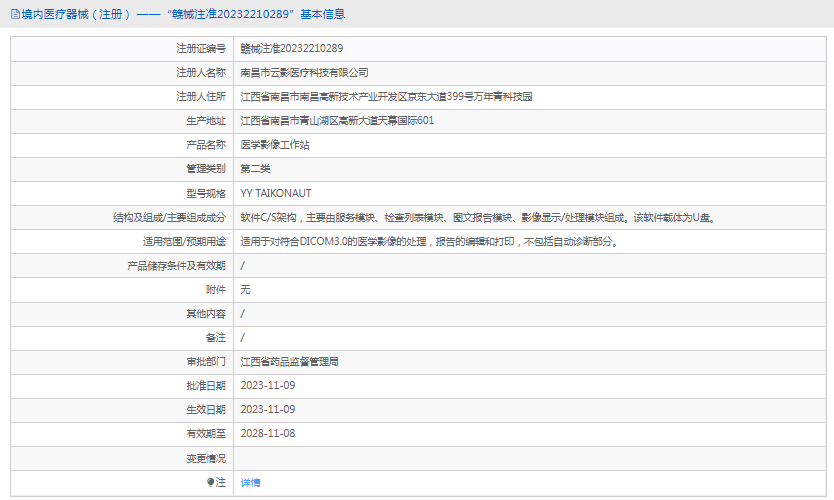Click the 产品储存条件及有效期 label
Screen dimensions: 834x500
[176, 265]
